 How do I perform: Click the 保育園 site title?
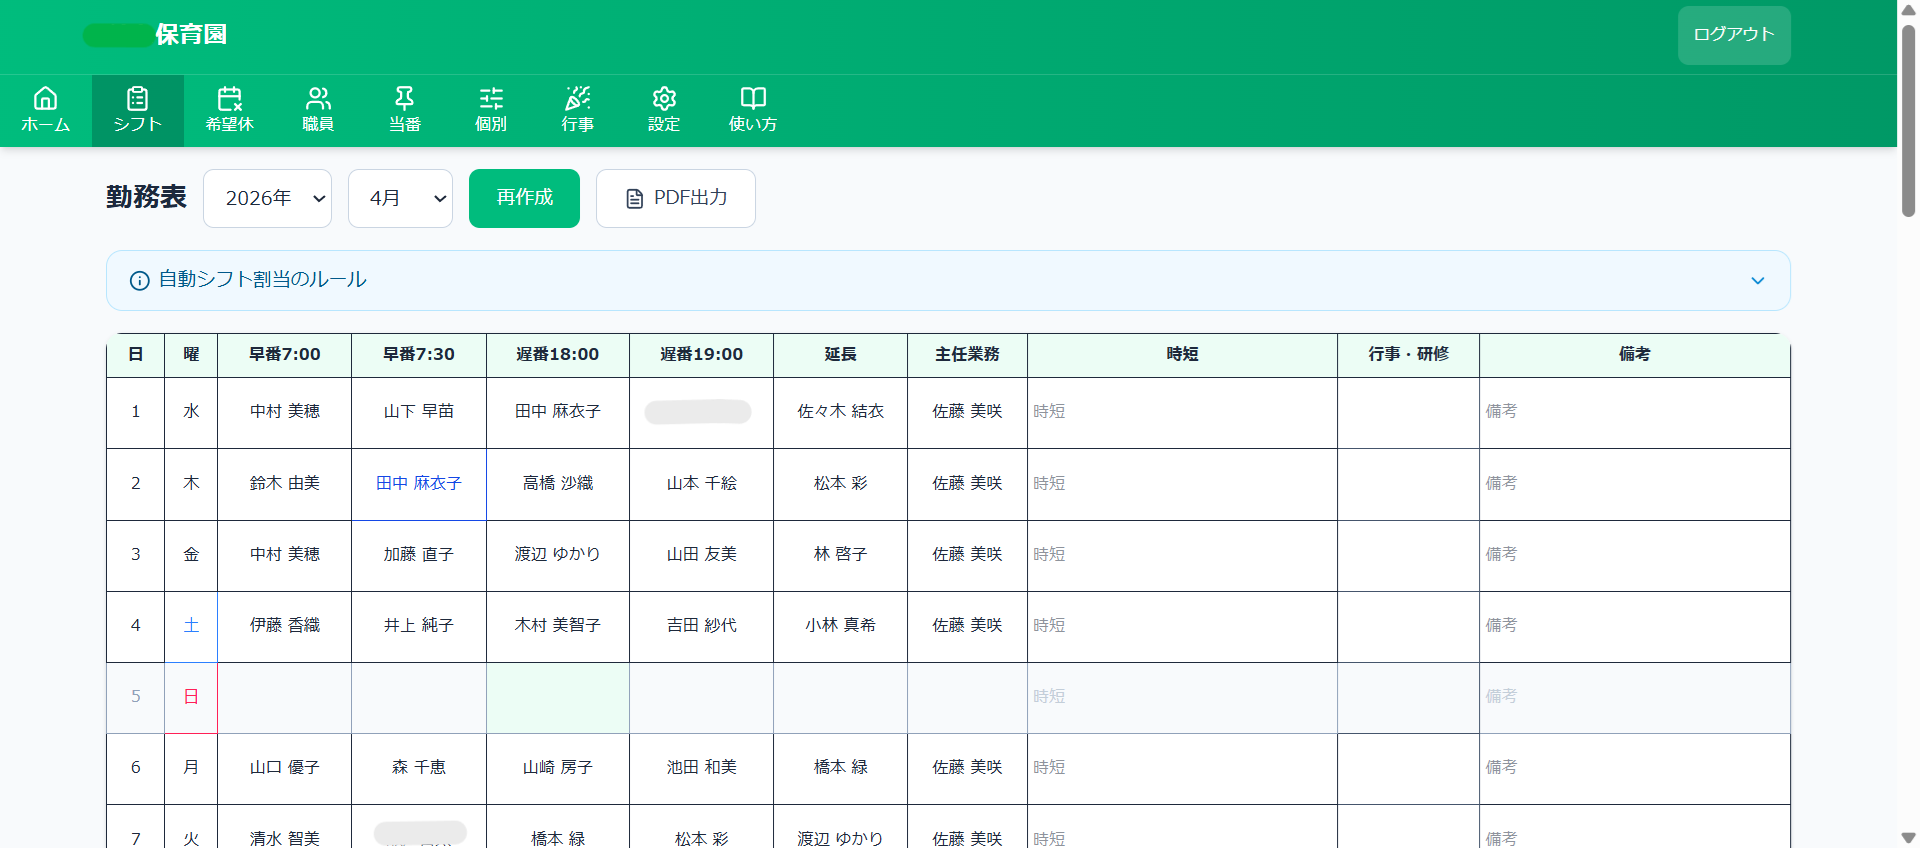(x=191, y=34)
